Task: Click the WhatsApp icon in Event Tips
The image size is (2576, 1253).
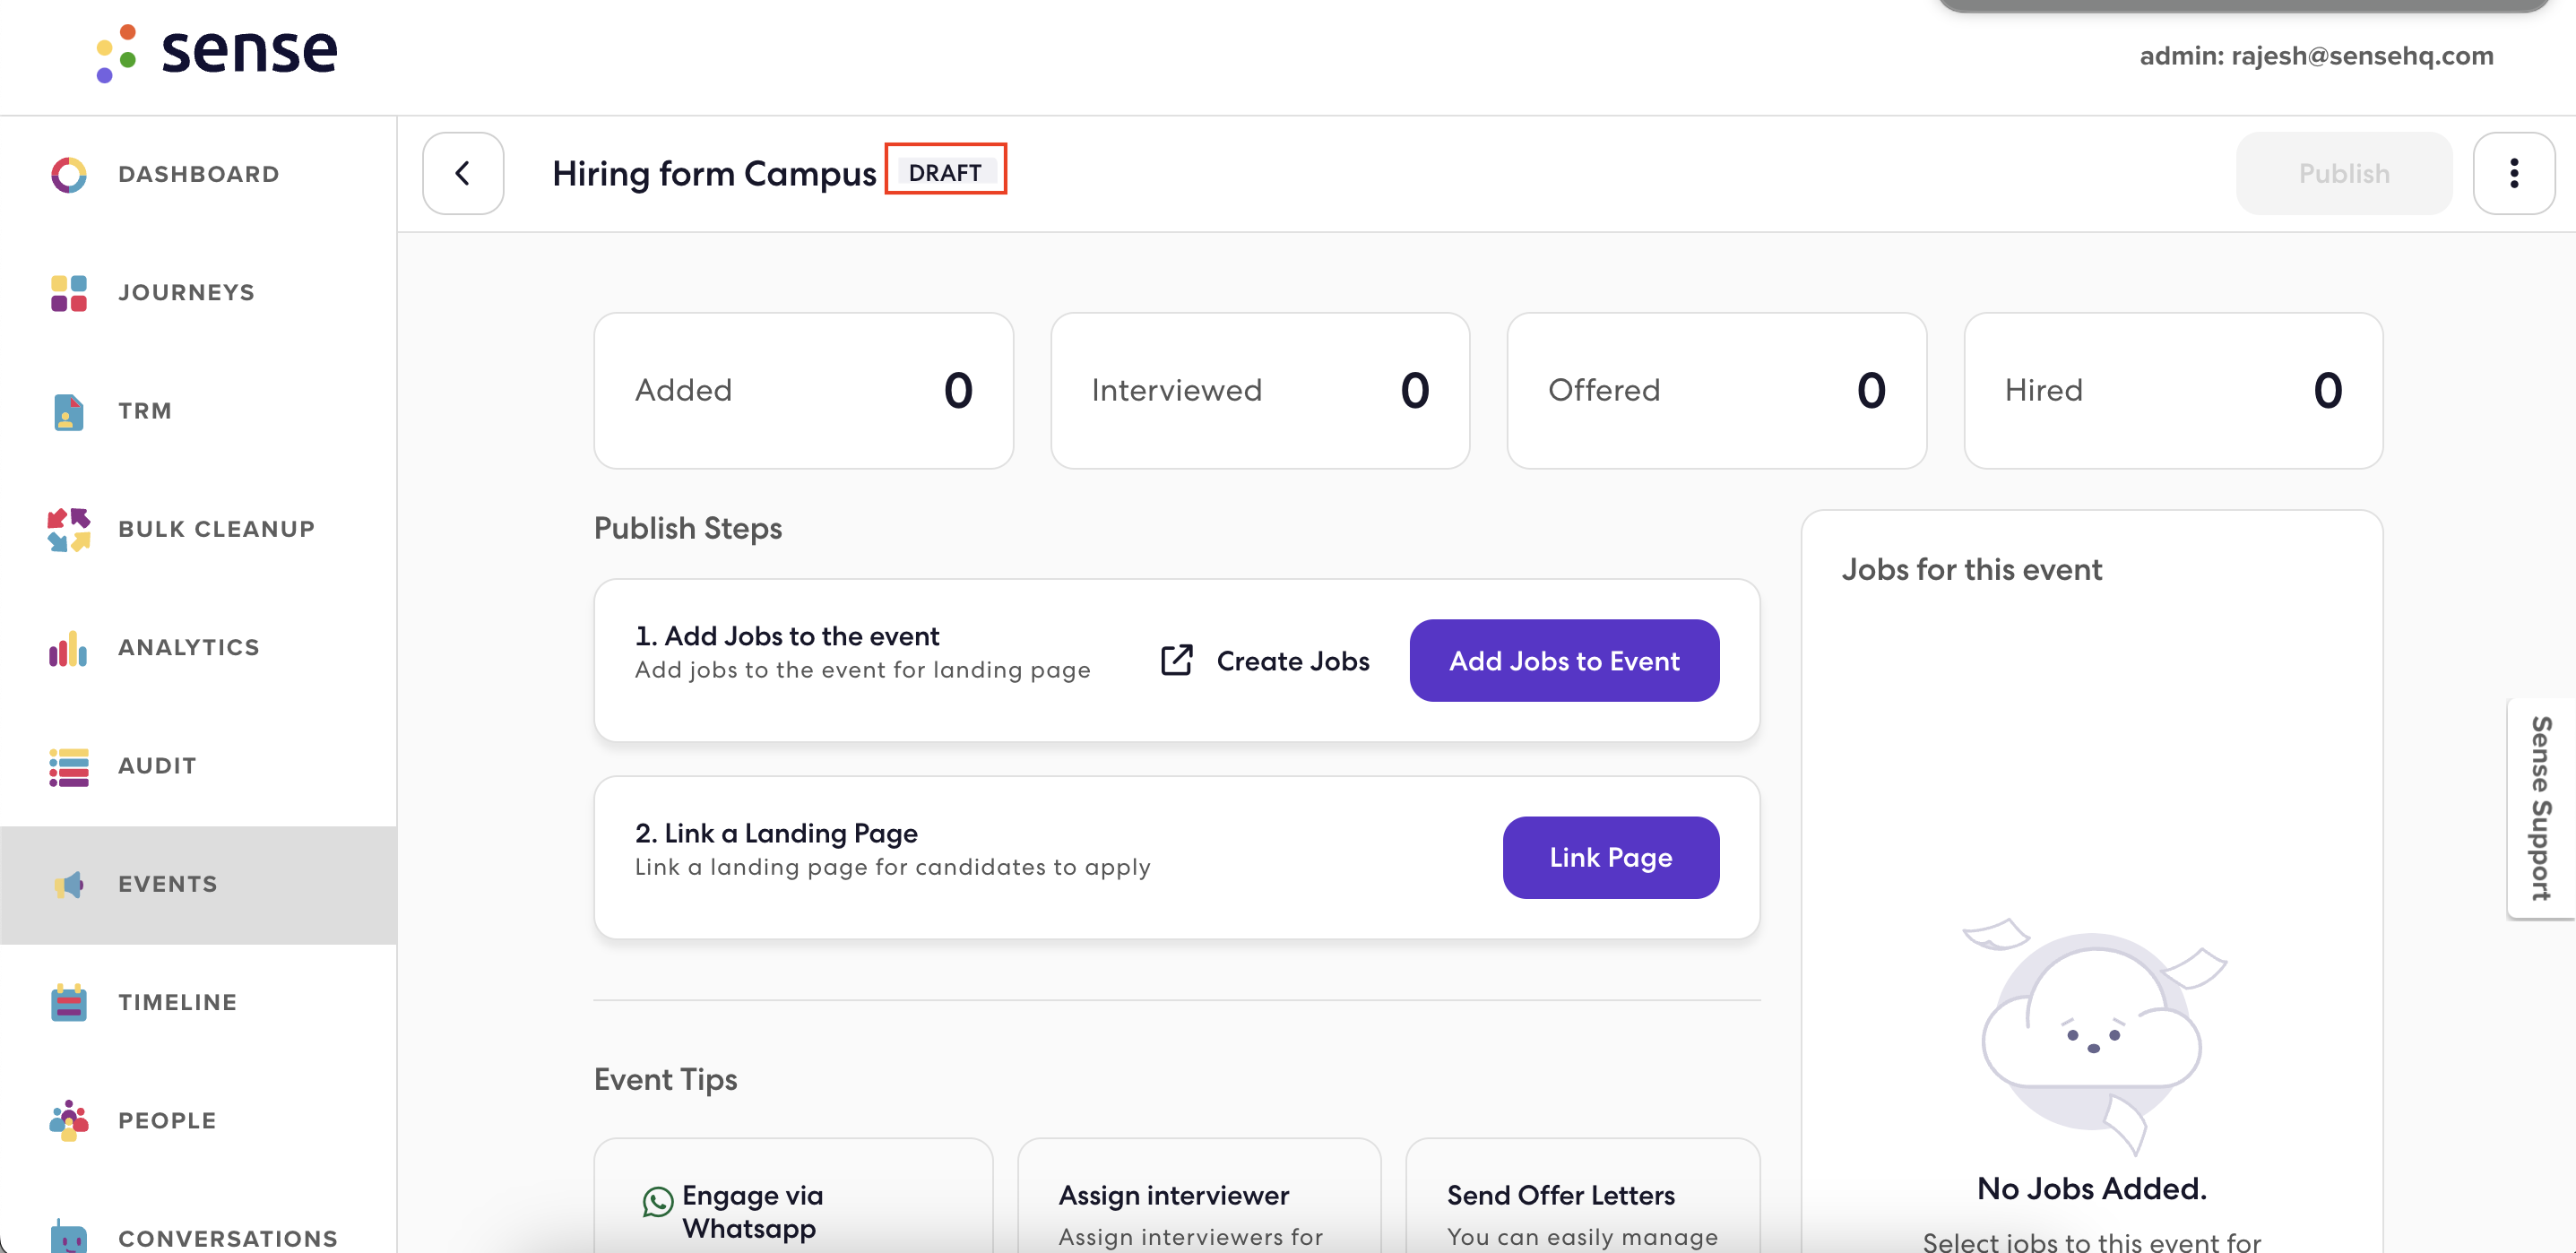Action: [x=657, y=1201]
